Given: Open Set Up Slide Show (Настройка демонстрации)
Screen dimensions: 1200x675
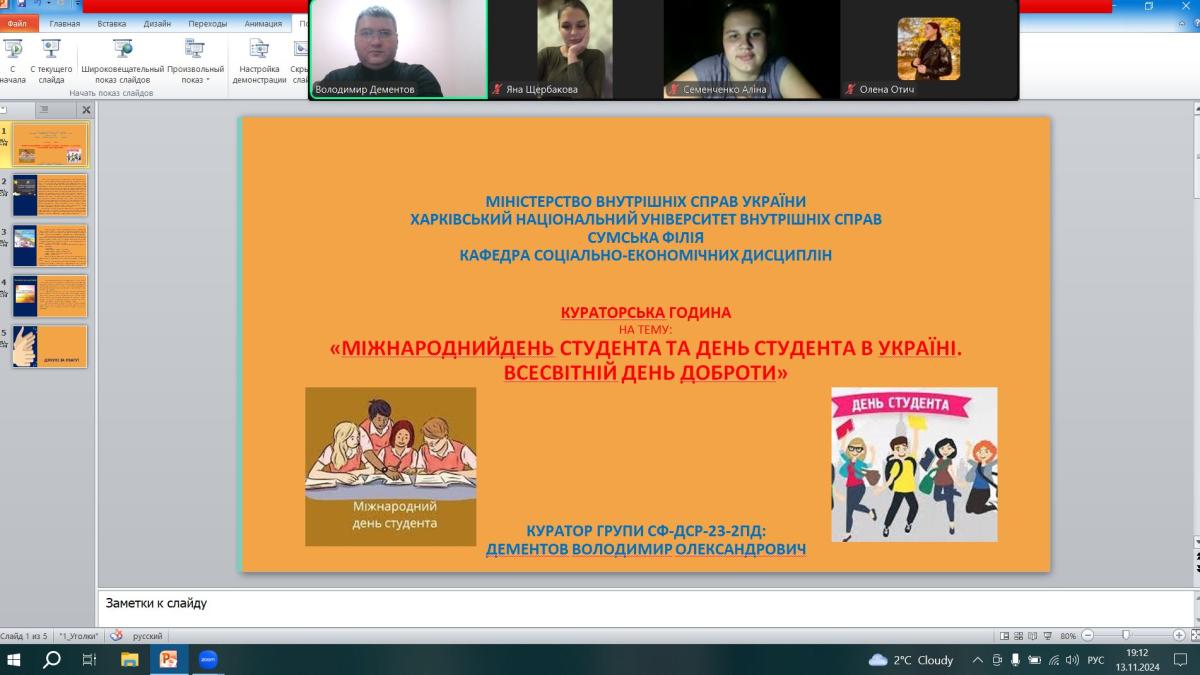Looking at the screenshot, I should (259, 61).
